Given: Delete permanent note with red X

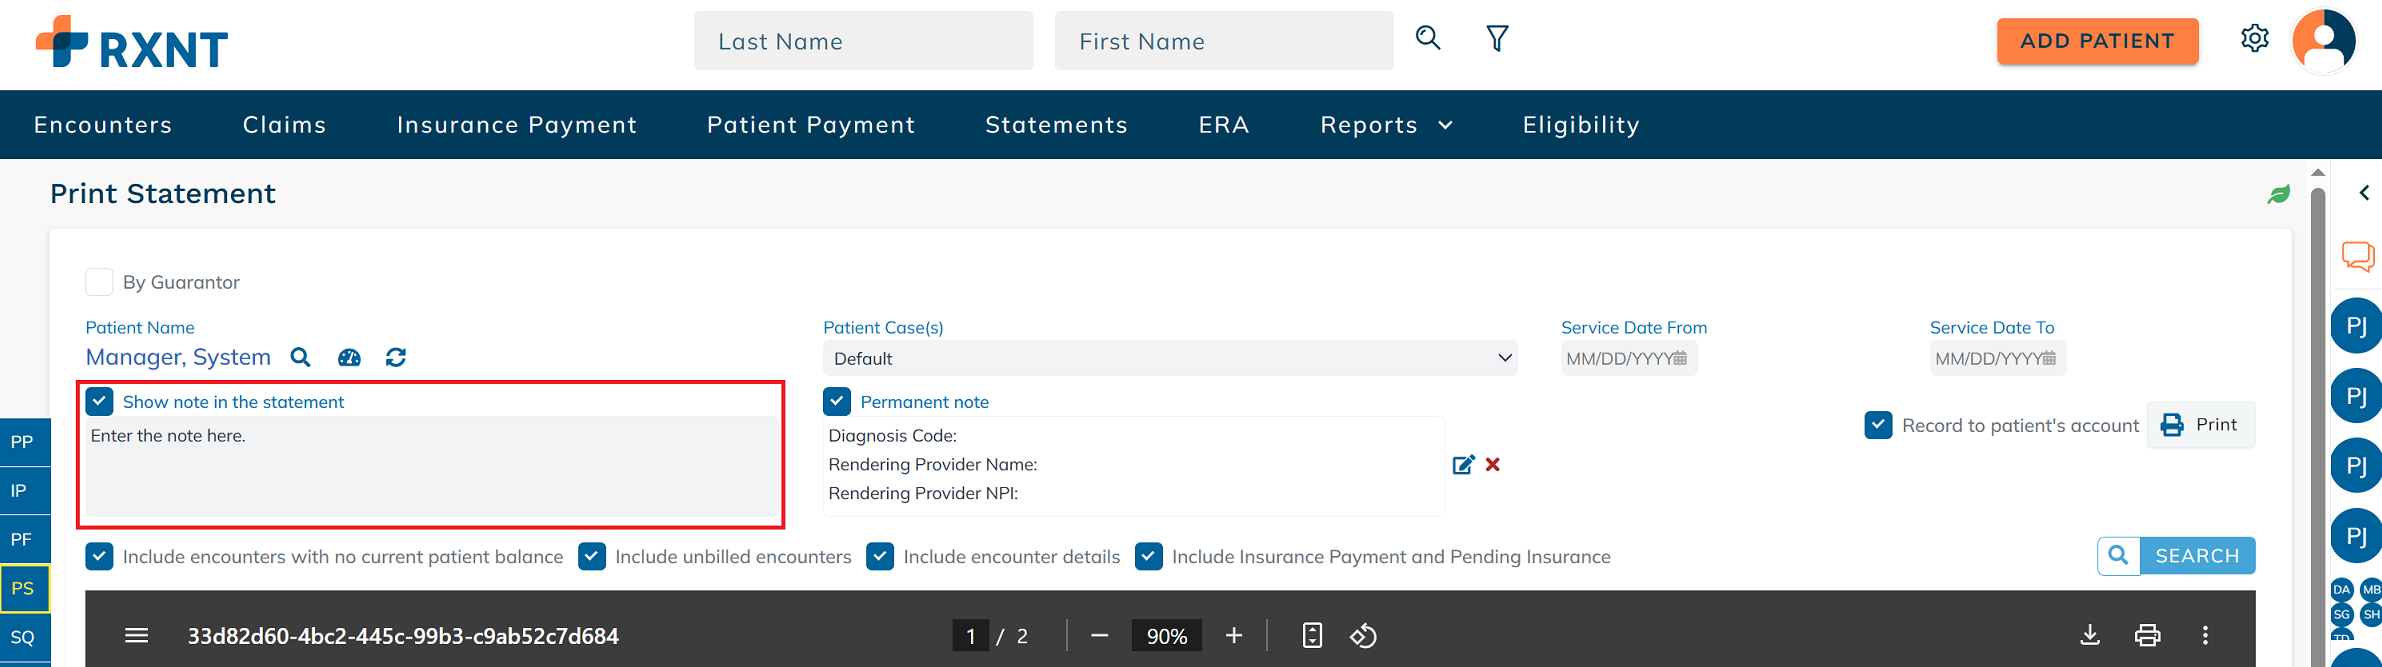Looking at the screenshot, I should point(1493,464).
